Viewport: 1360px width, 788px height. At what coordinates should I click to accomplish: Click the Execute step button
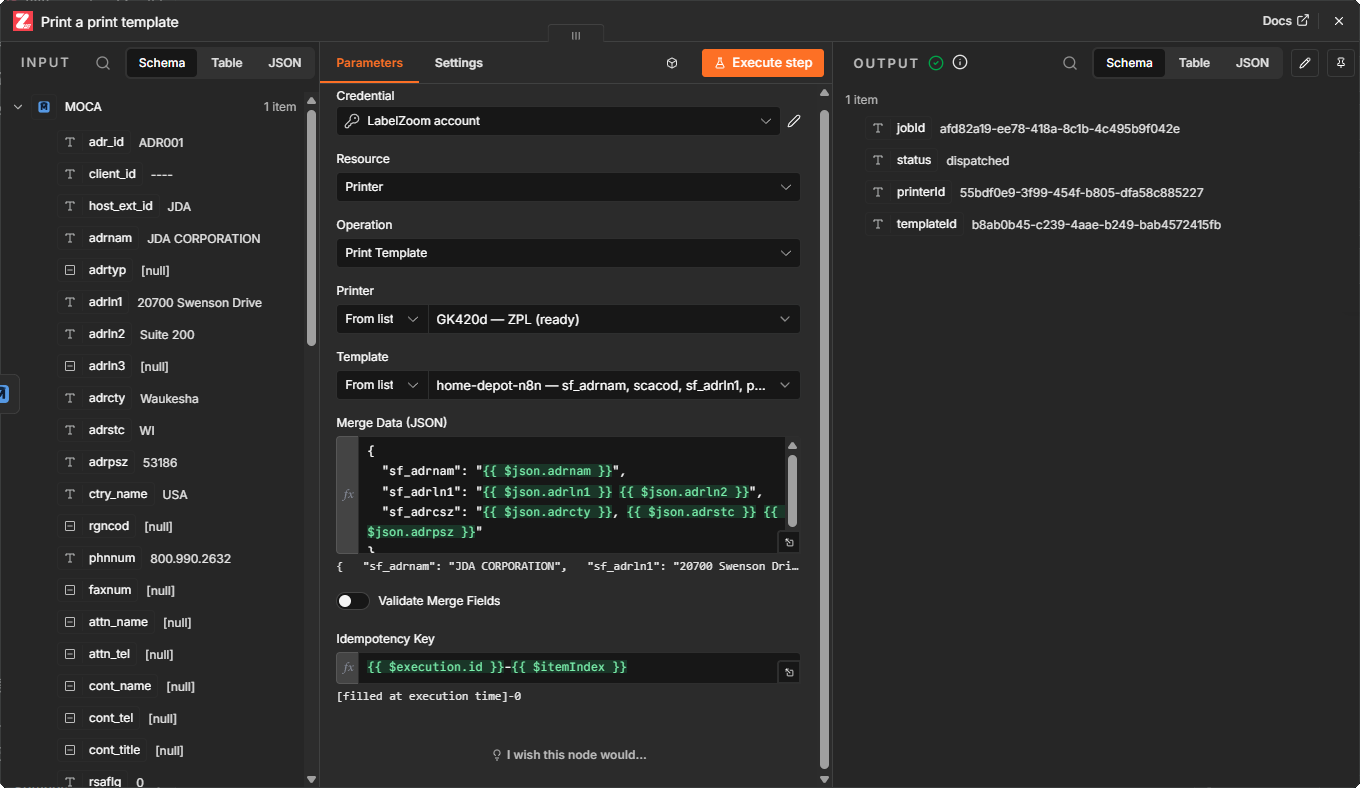pos(763,63)
